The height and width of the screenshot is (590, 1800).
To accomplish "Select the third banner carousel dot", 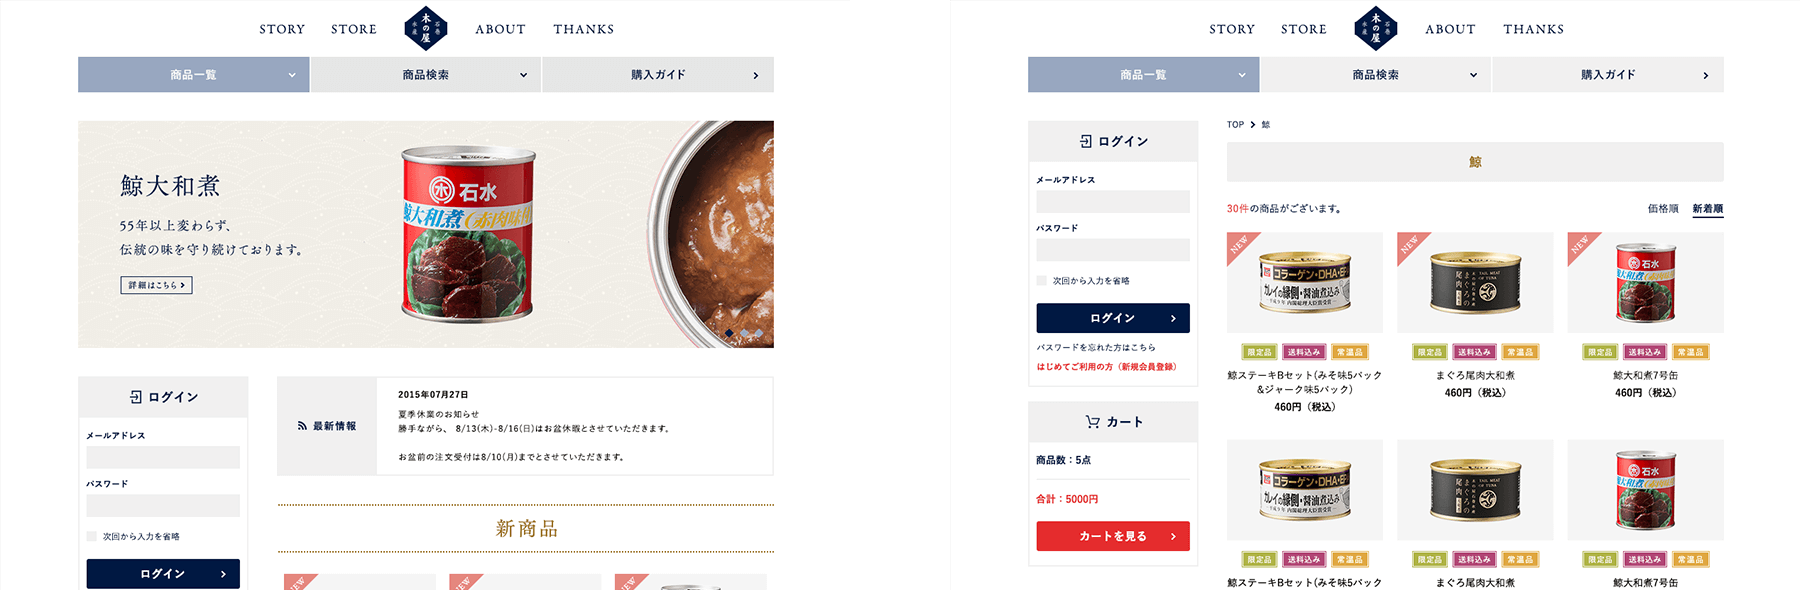I will tap(759, 333).
